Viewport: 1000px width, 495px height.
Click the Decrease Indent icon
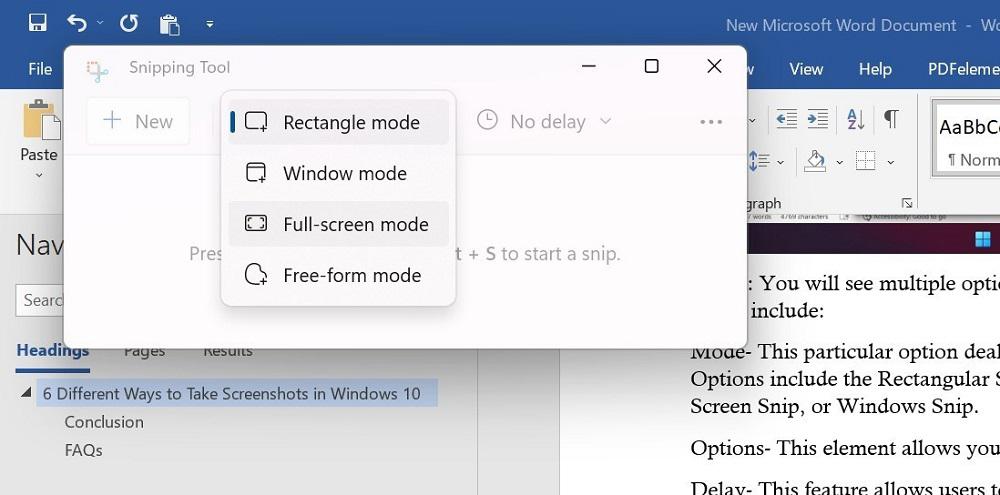click(787, 120)
